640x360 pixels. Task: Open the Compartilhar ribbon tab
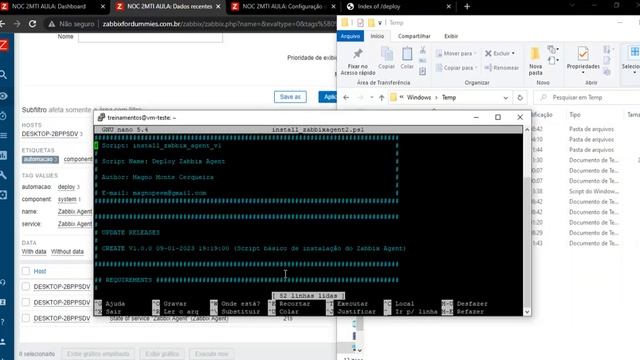[x=414, y=36]
